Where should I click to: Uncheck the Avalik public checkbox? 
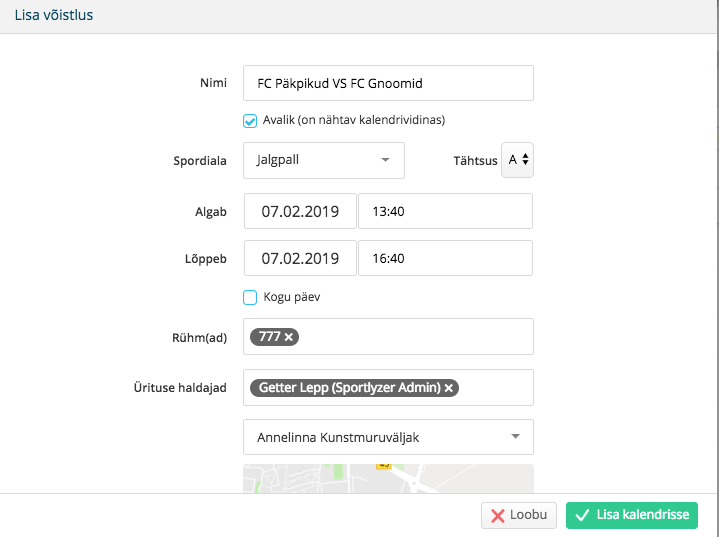click(x=250, y=121)
